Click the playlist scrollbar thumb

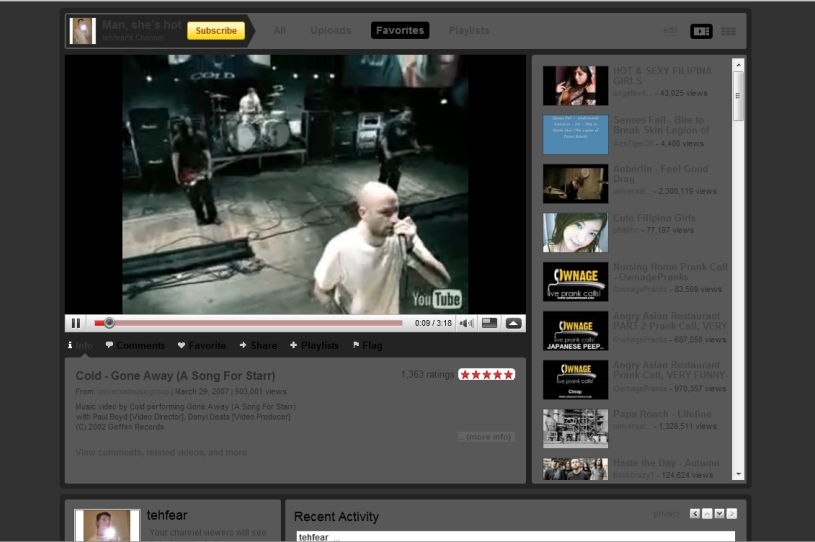[738, 96]
